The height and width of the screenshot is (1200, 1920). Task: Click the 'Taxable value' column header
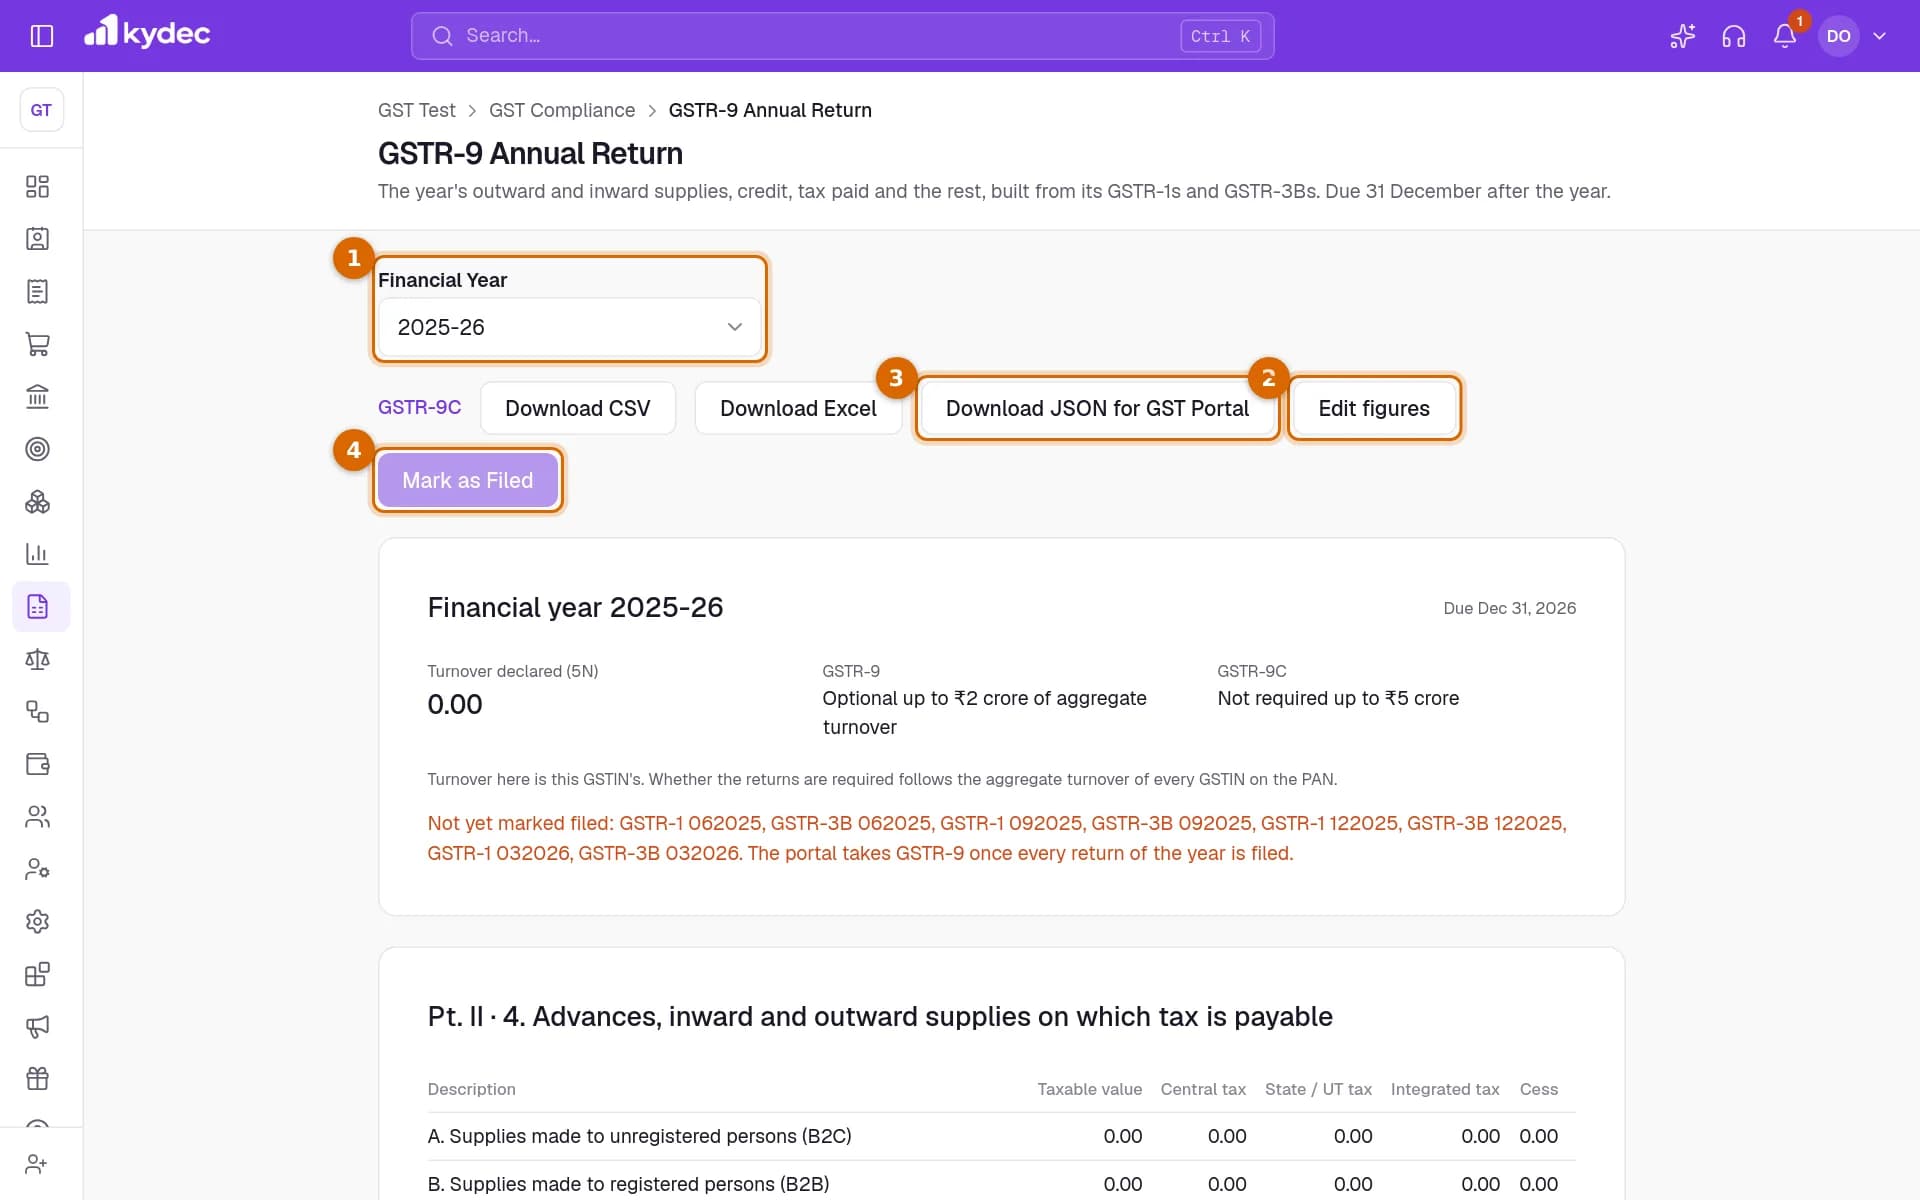point(1089,1089)
